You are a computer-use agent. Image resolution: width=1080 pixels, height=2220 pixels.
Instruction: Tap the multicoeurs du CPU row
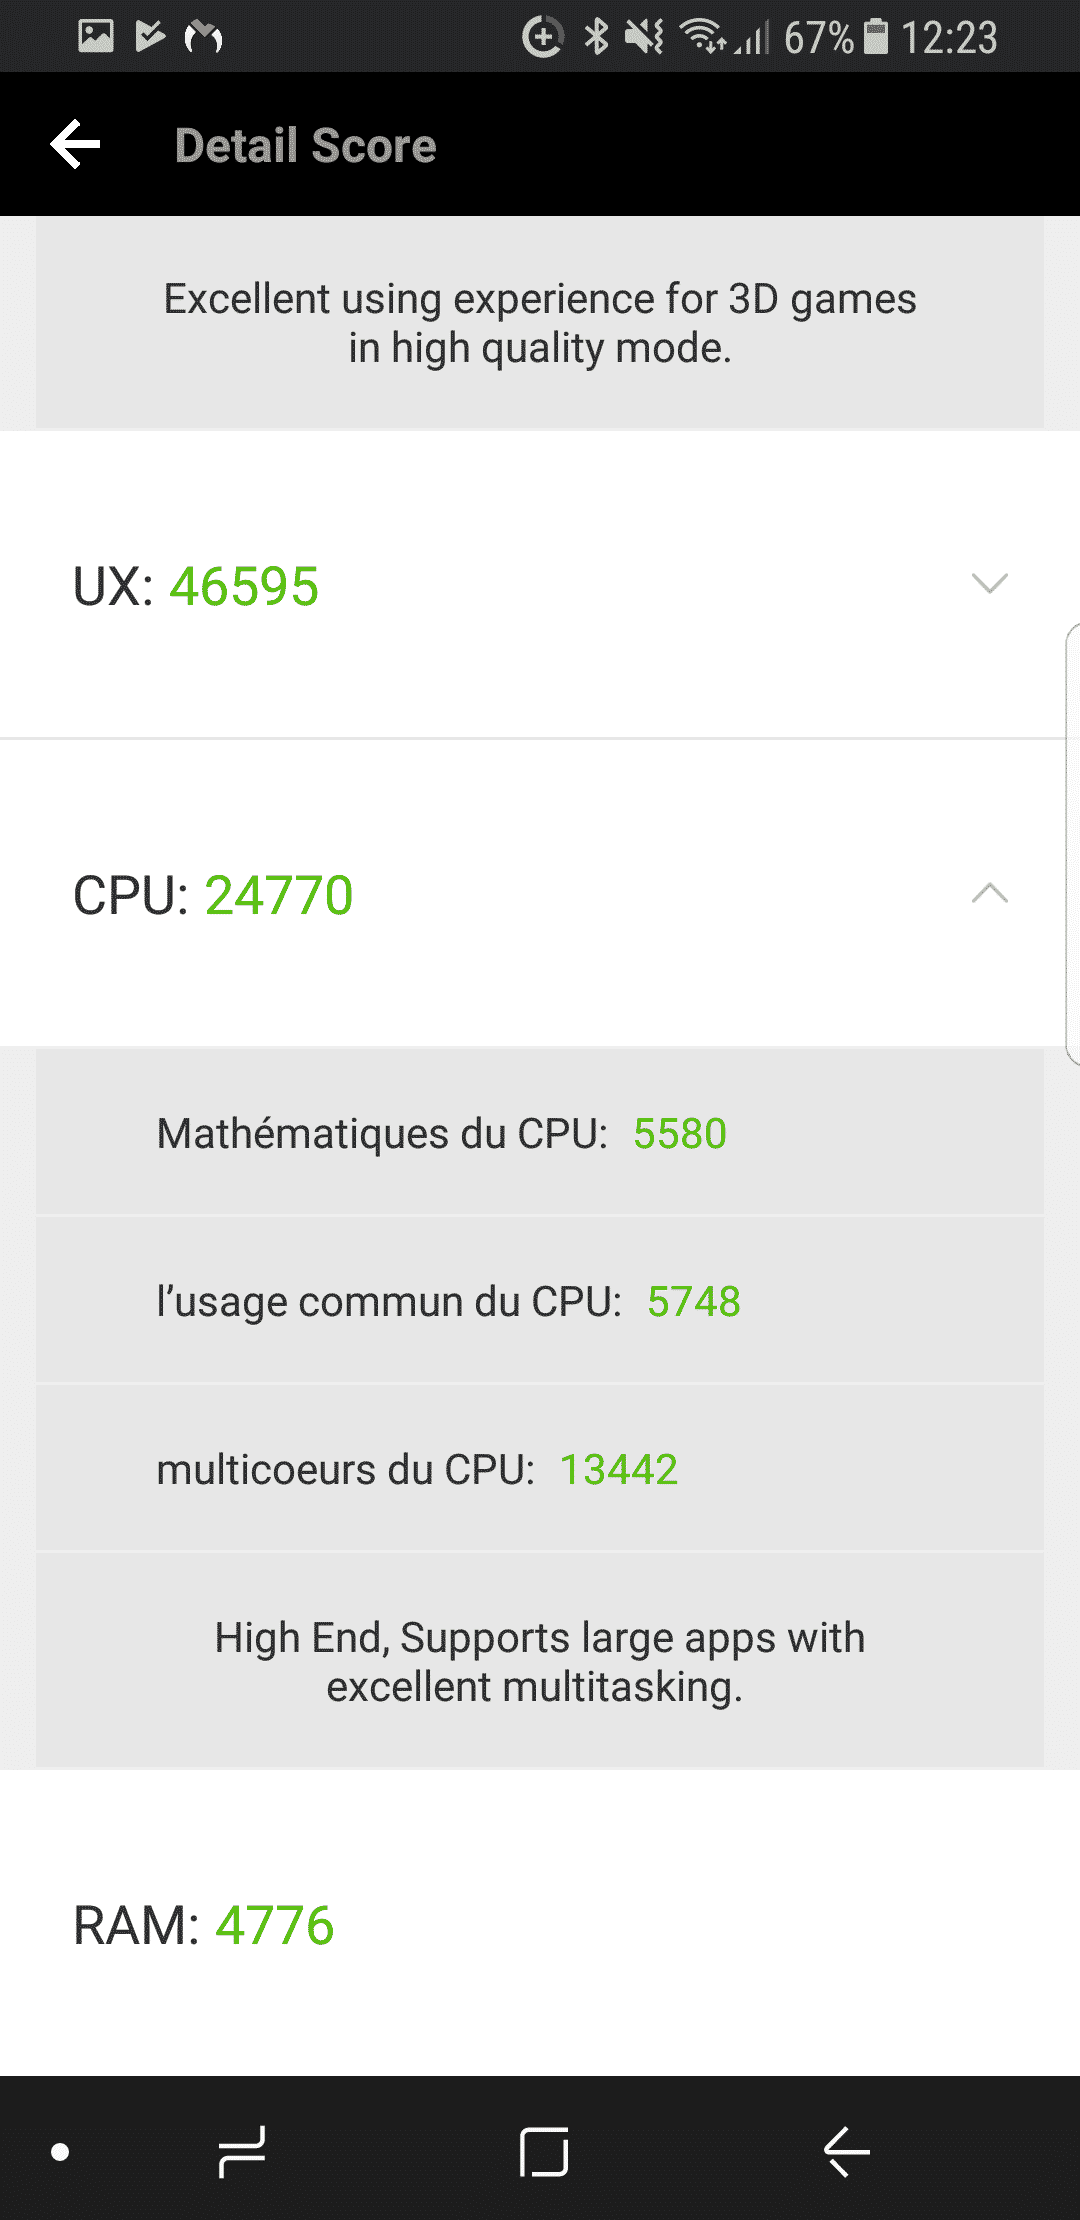540,1469
